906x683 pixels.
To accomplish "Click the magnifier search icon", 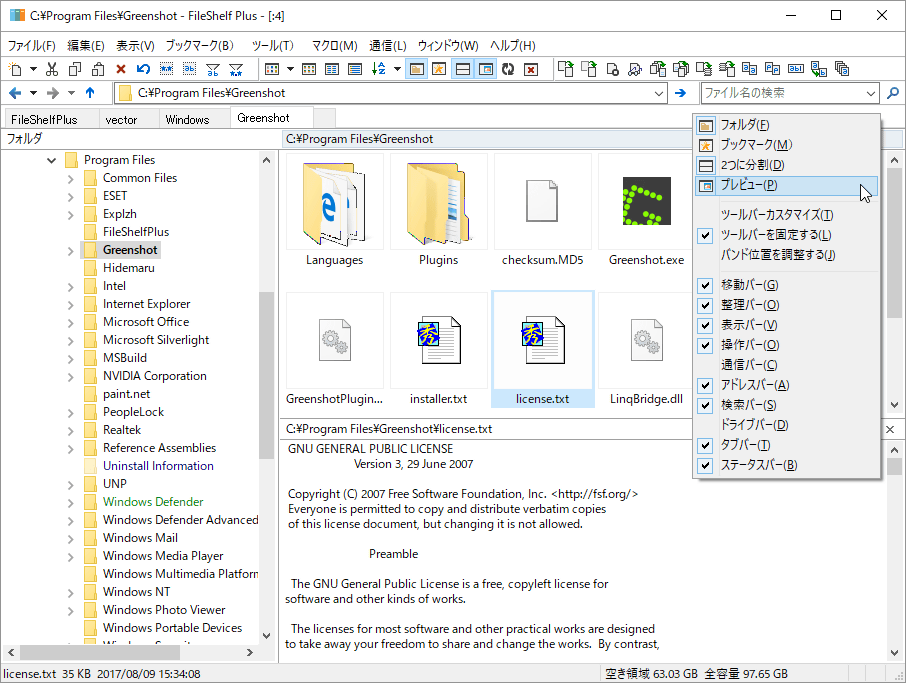I will click(893, 92).
